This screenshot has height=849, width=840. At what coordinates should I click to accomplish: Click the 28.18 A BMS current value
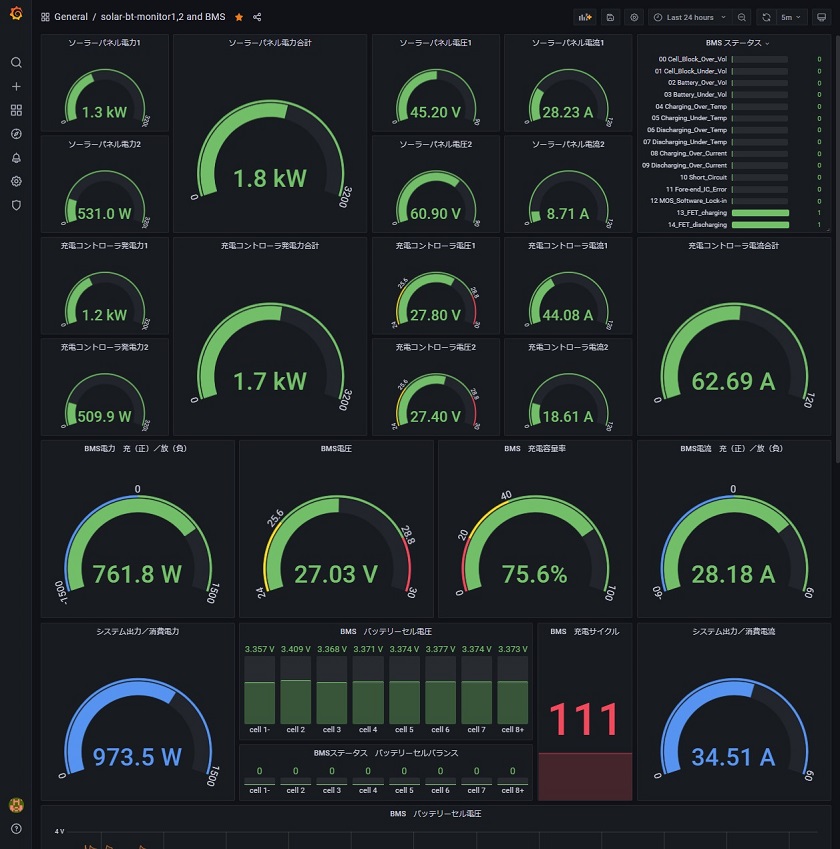(x=733, y=574)
